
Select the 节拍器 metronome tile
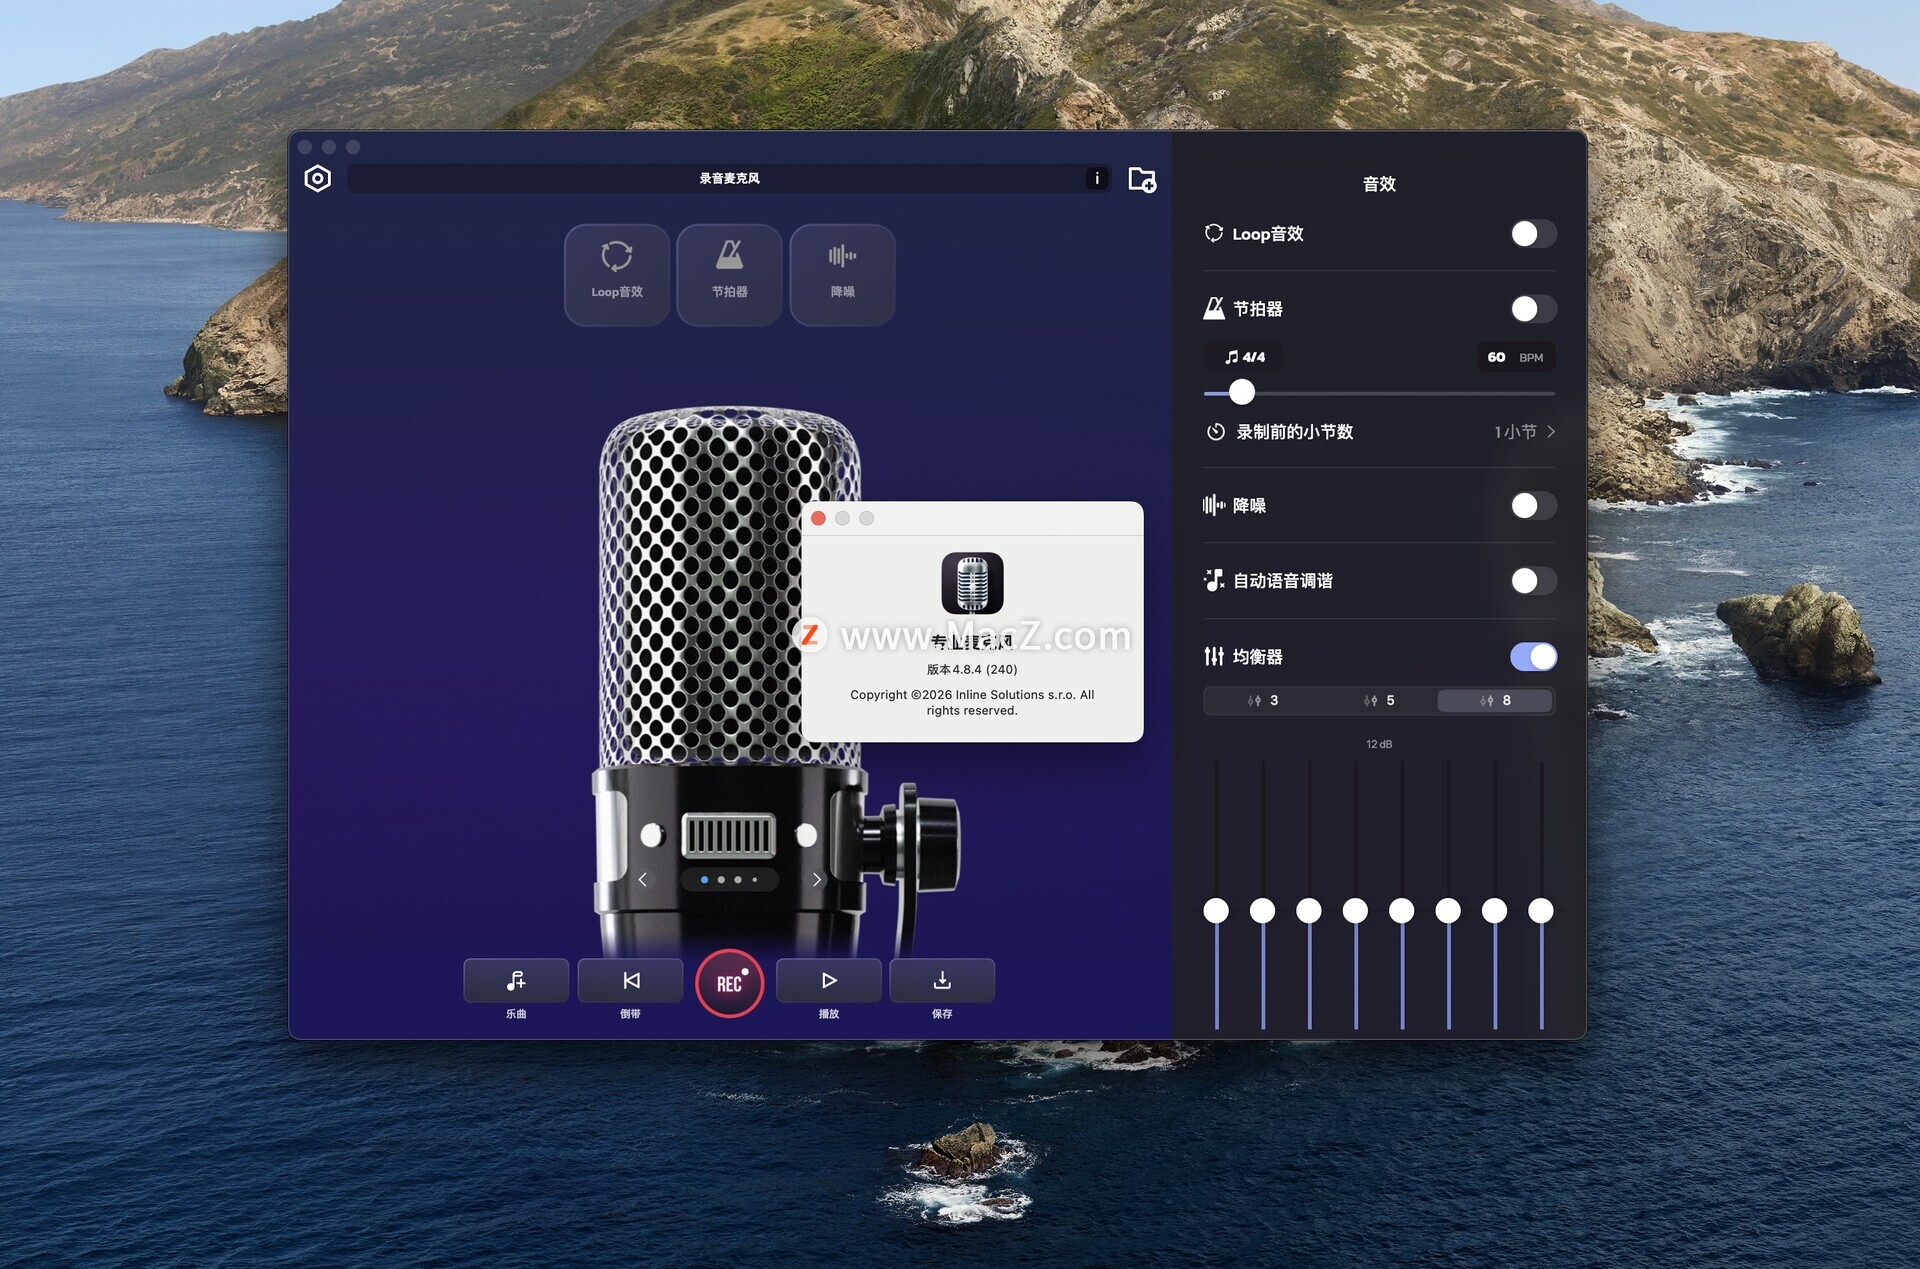pos(730,274)
